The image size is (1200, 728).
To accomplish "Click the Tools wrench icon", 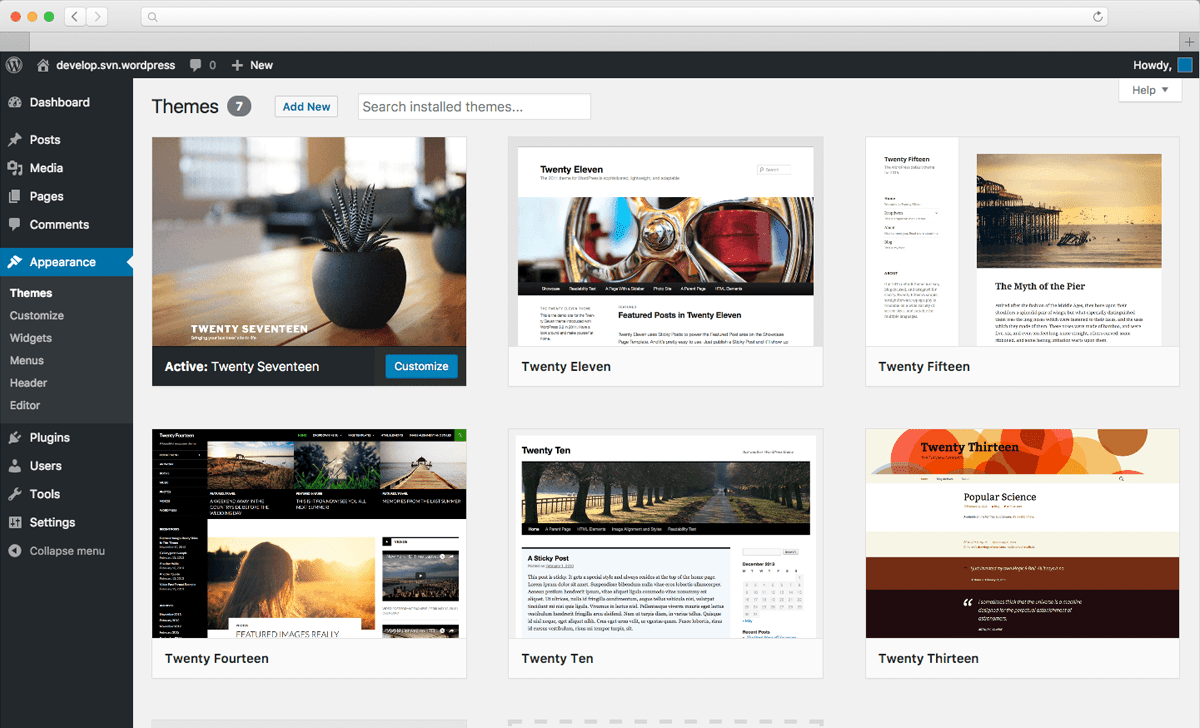I will pyautogui.click(x=15, y=494).
